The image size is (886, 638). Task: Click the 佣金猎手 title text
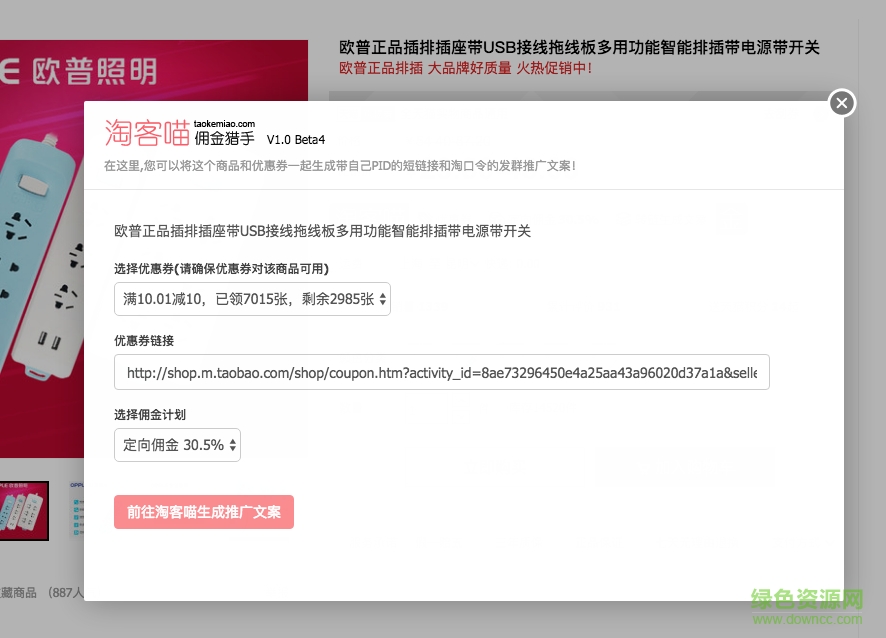coord(224,139)
